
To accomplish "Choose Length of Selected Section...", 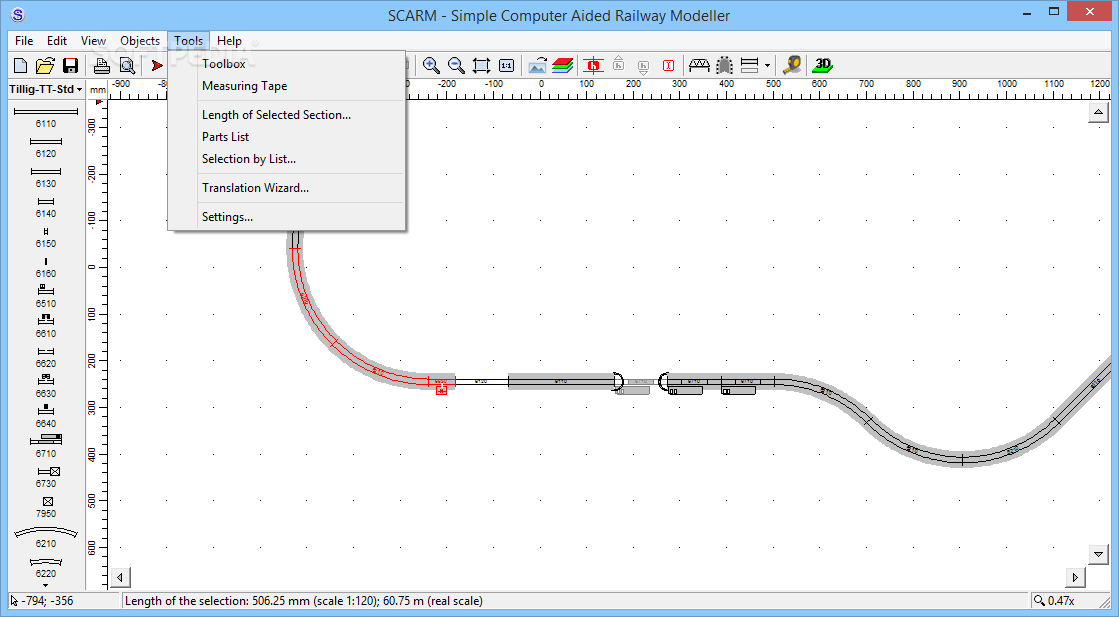I will 287,115.
